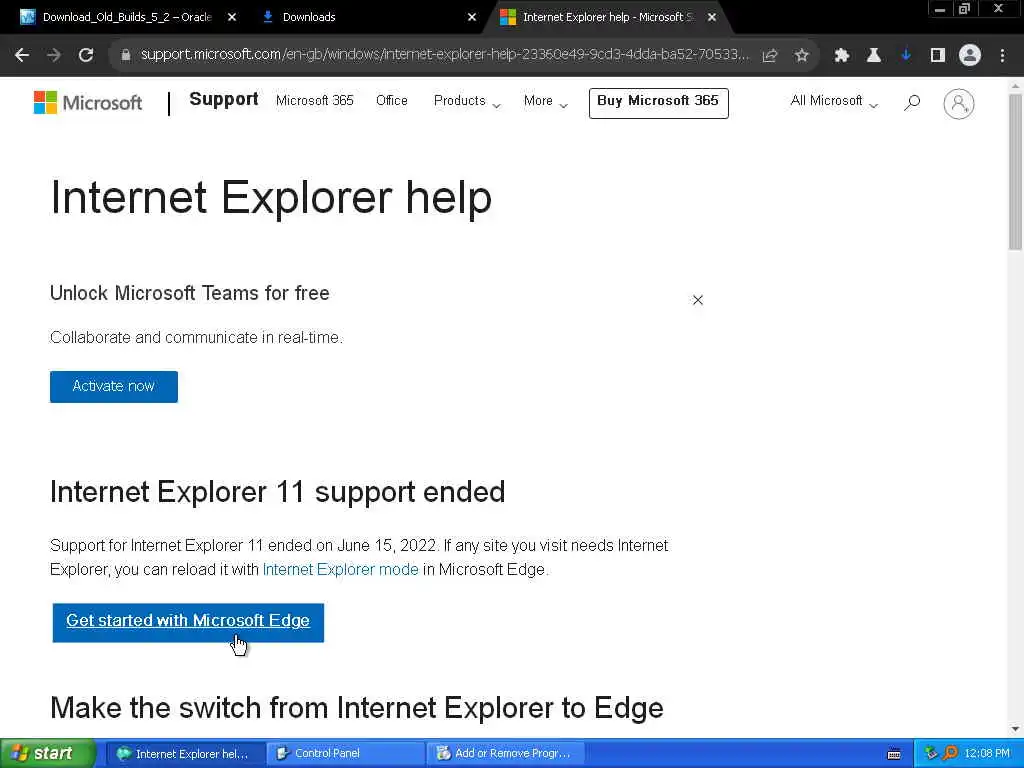The height and width of the screenshot is (768, 1024).
Task: Open the site search magnifier
Action: [912, 103]
